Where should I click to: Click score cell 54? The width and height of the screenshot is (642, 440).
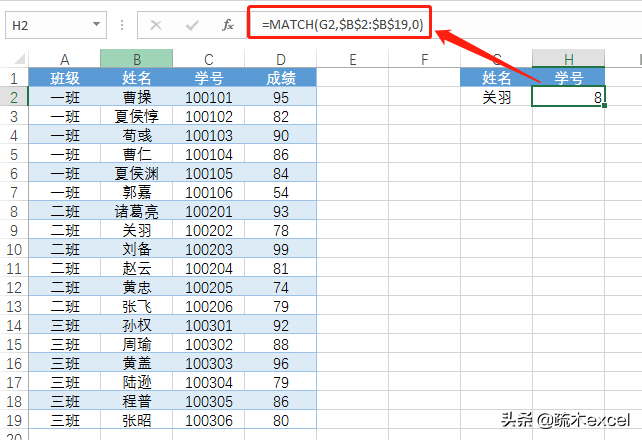(x=280, y=192)
